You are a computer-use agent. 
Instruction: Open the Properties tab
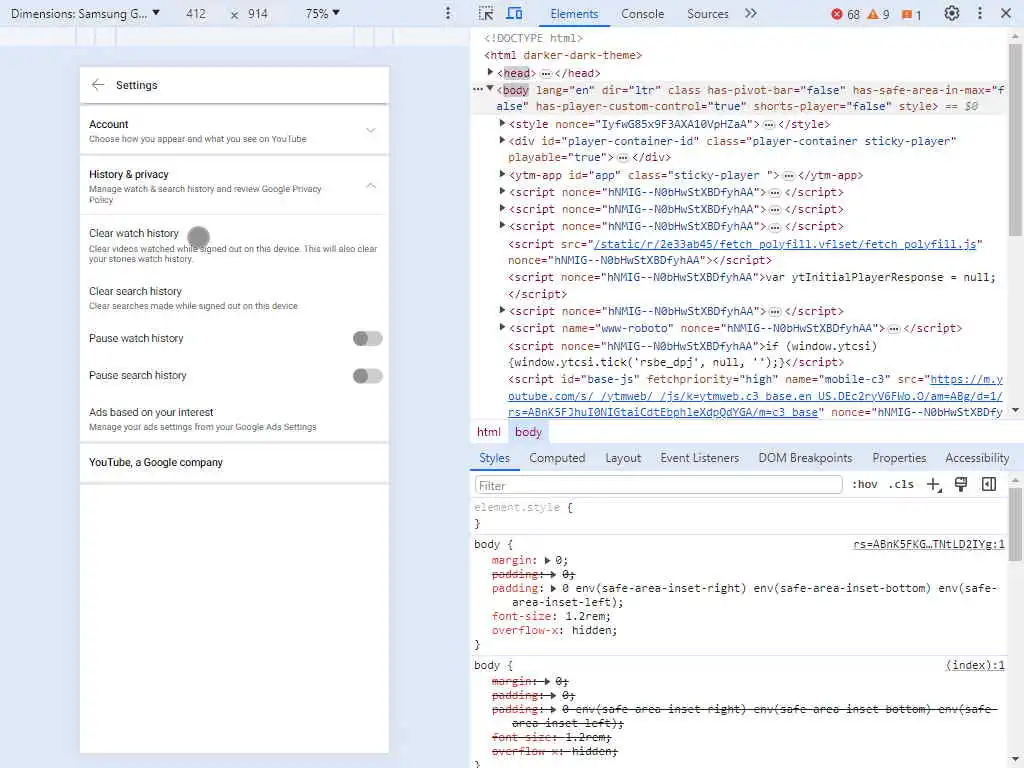899,458
